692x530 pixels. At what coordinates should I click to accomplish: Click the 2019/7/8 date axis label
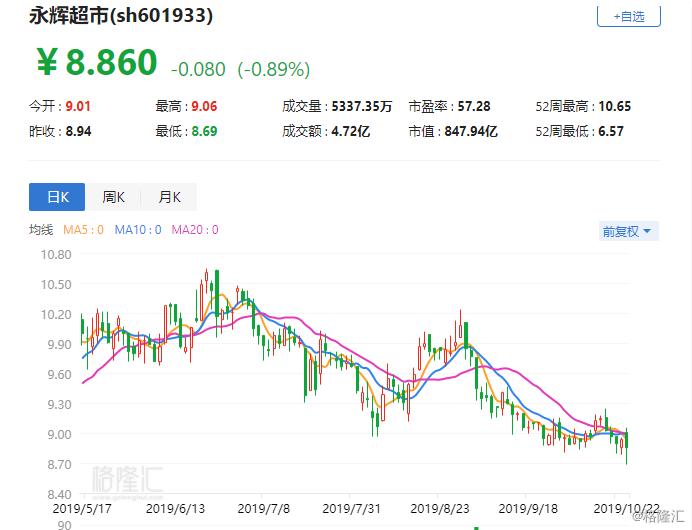(x=263, y=509)
